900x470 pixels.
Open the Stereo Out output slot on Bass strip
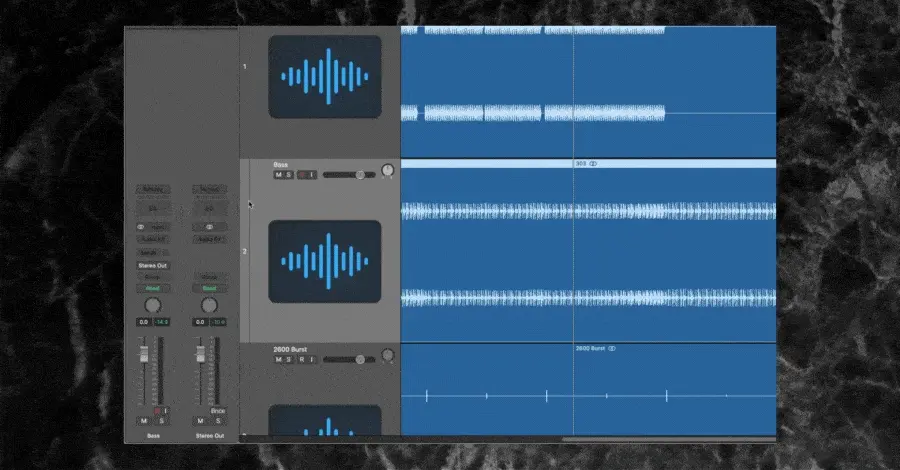pyautogui.click(x=153, y=266)
